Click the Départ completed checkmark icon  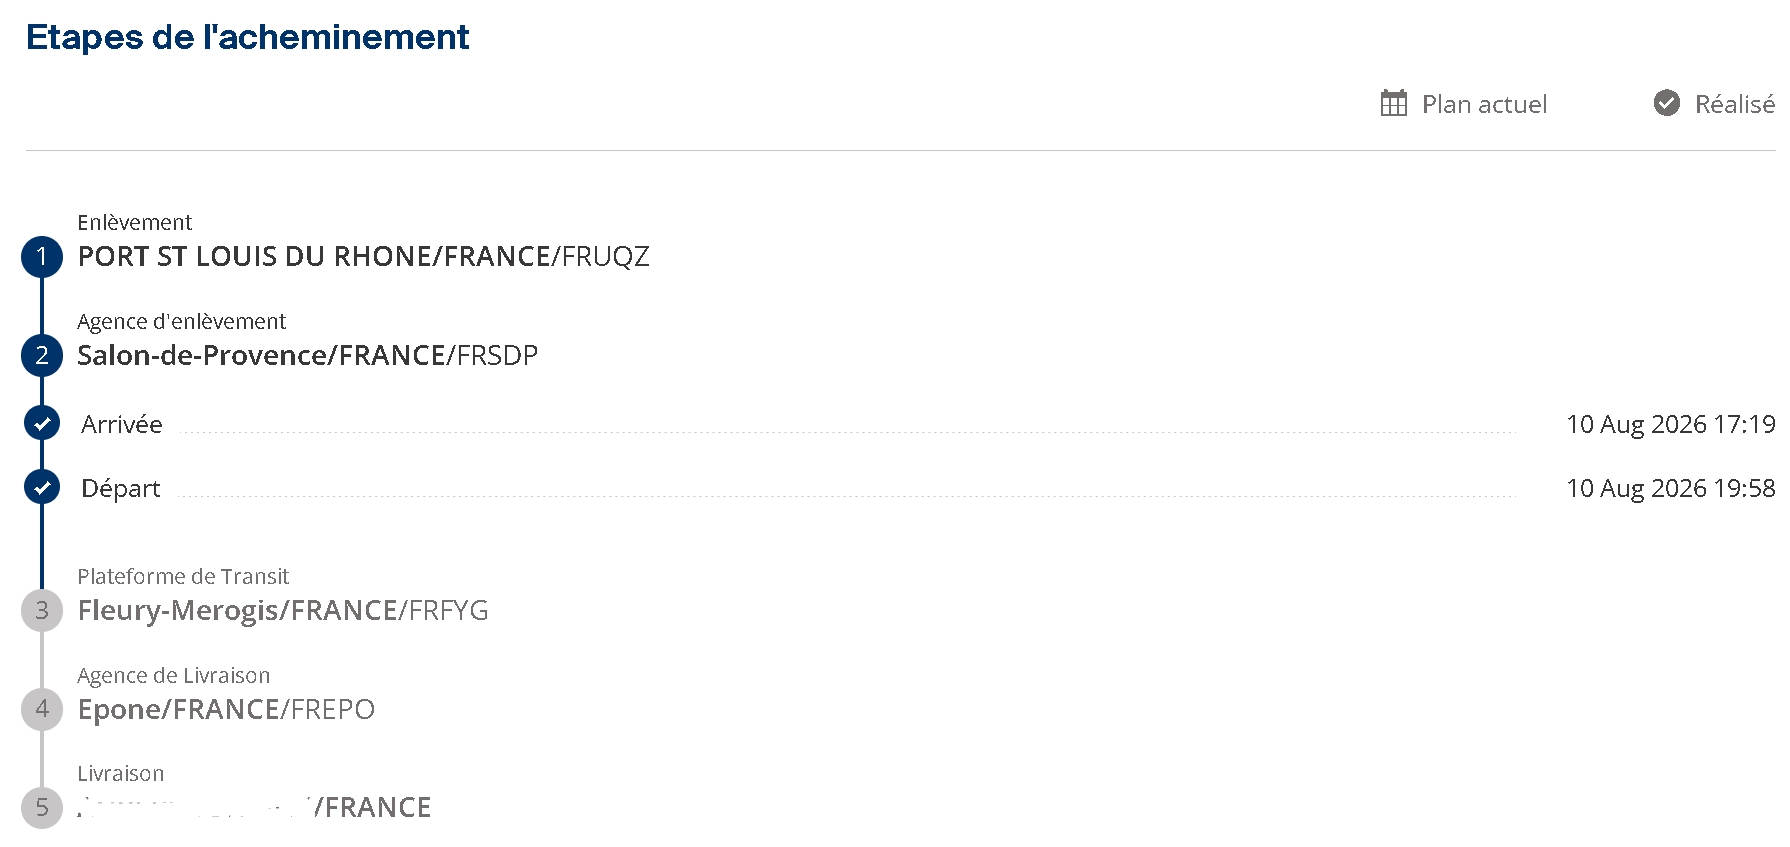[x=42, y=488]
